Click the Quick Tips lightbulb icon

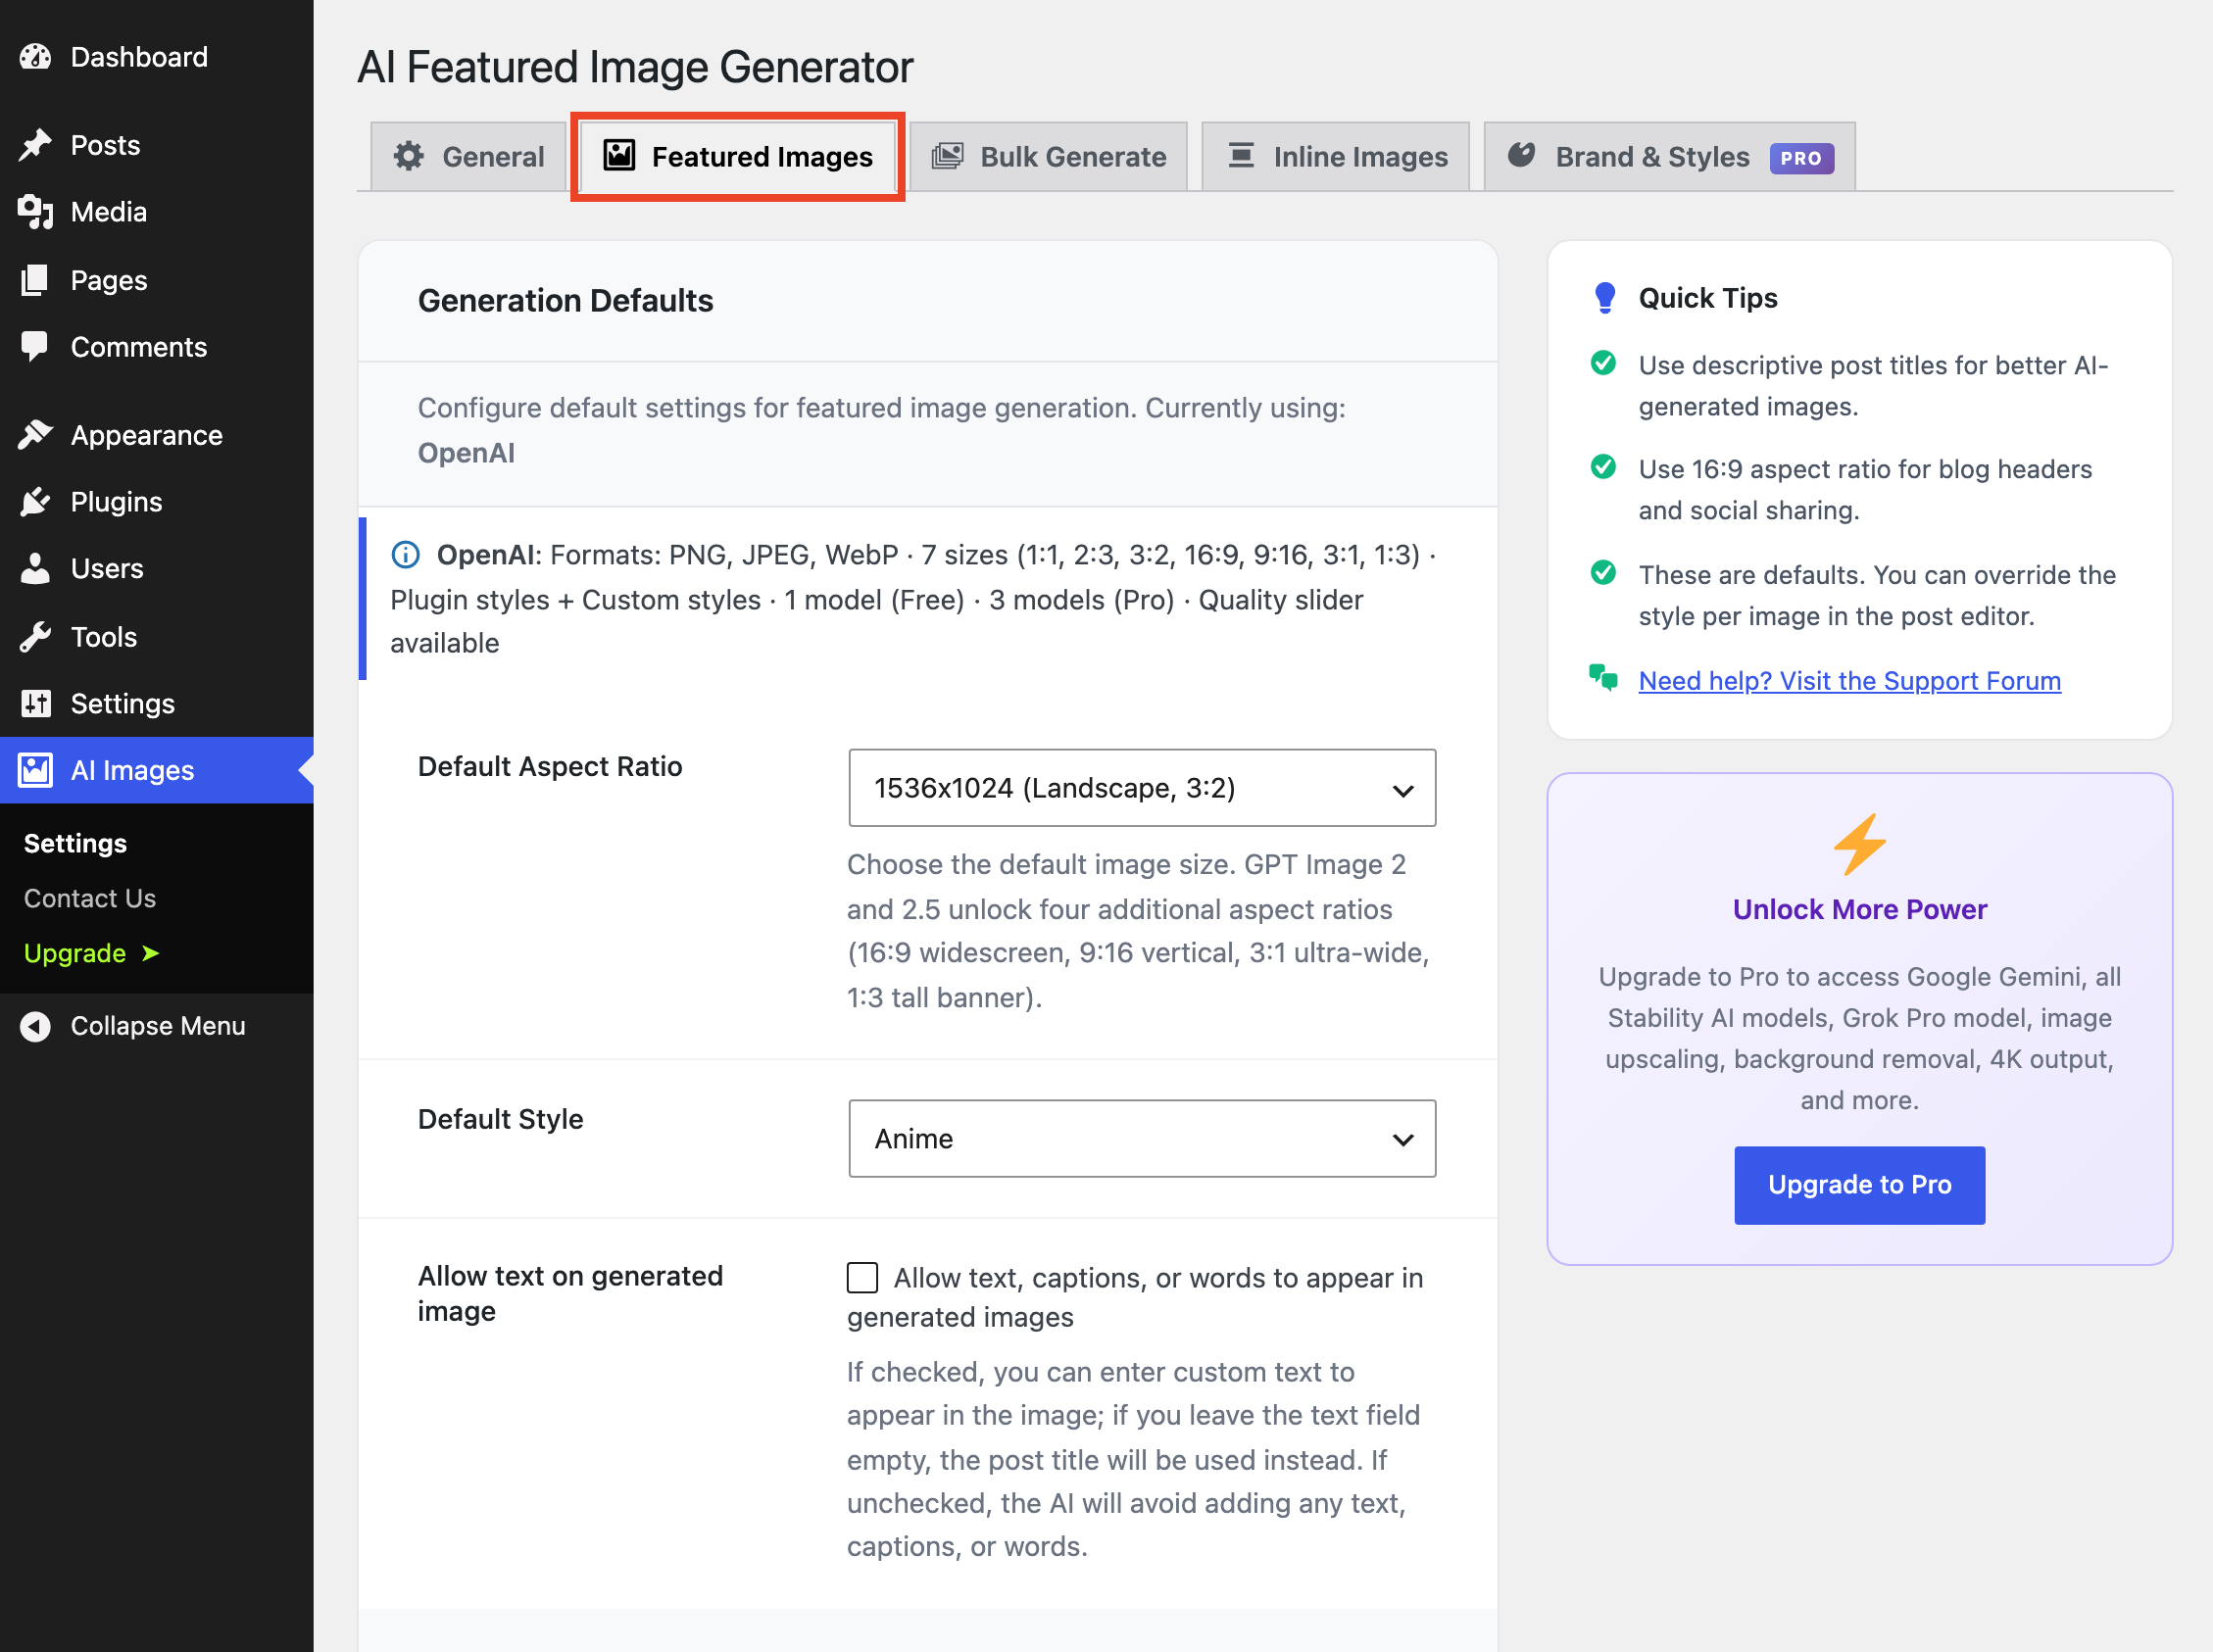(x=1604, y=298)
